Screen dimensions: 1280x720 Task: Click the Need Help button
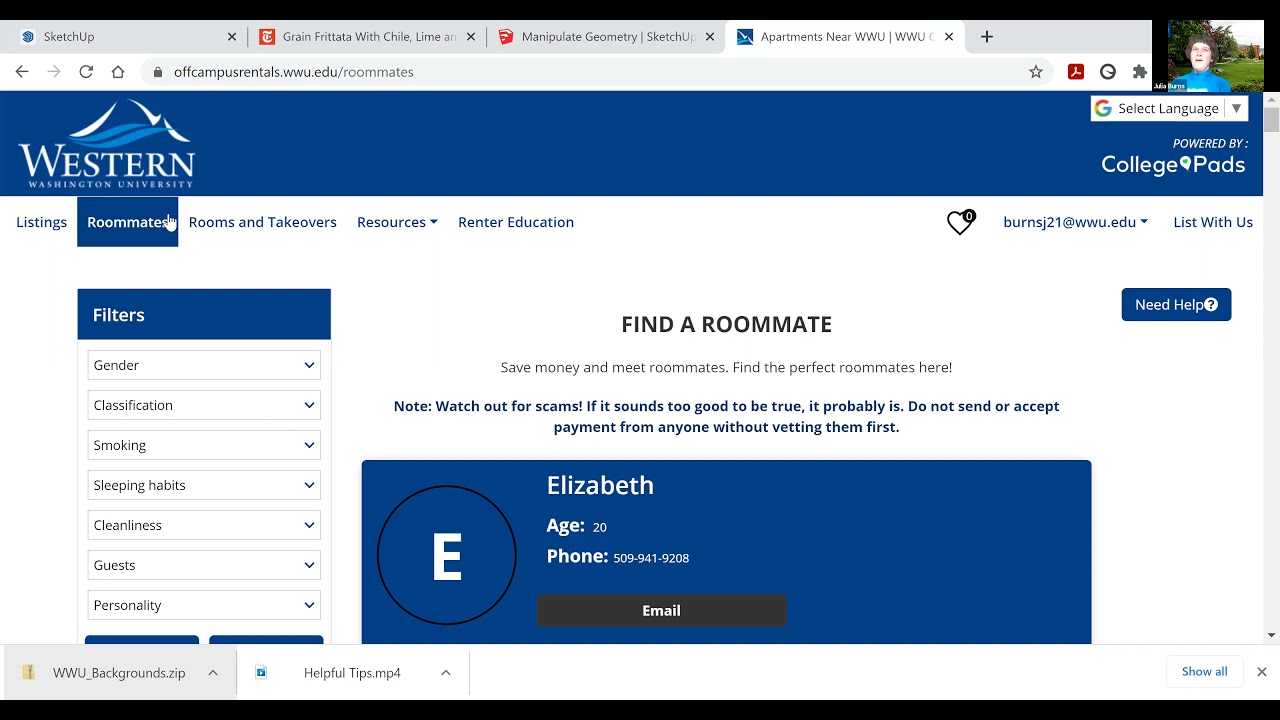coord(1176,305)
